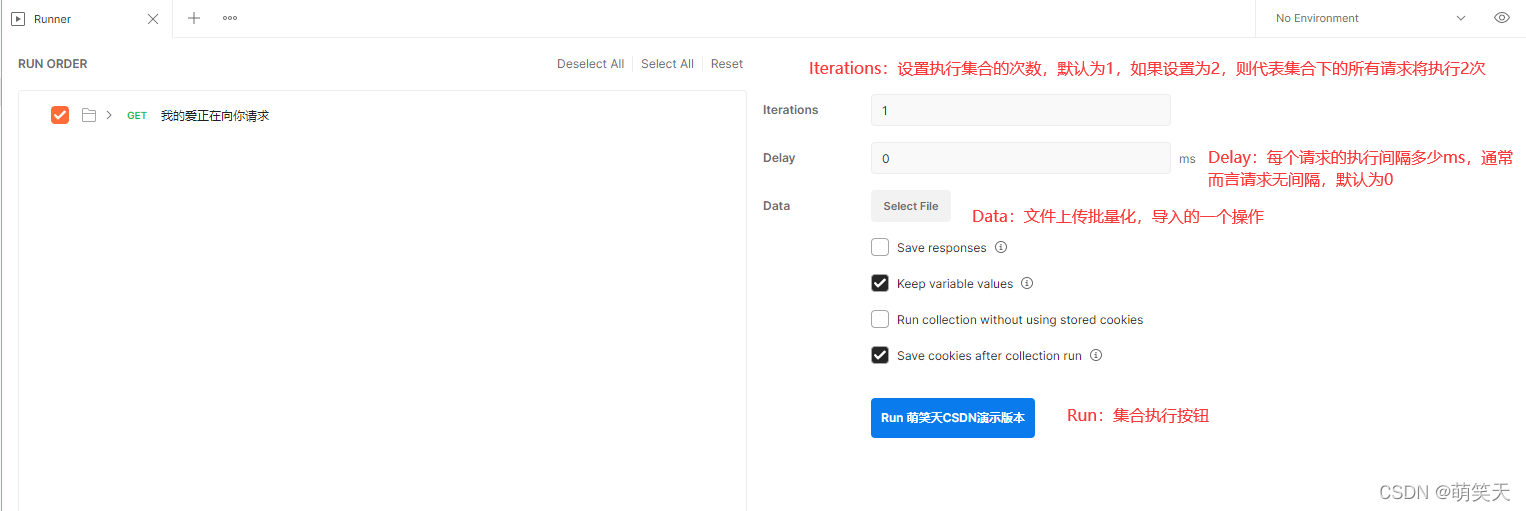Screen dimensions: 1526x511
Task: Select the Runner tab label
Action: tap(52, 19)
